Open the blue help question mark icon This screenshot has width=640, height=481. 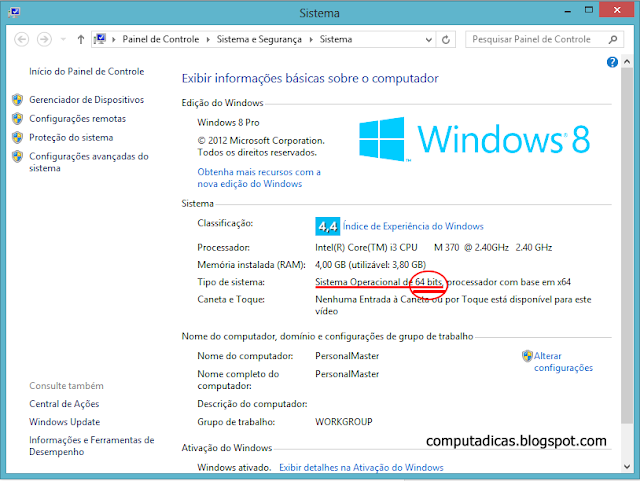[612, 62]
